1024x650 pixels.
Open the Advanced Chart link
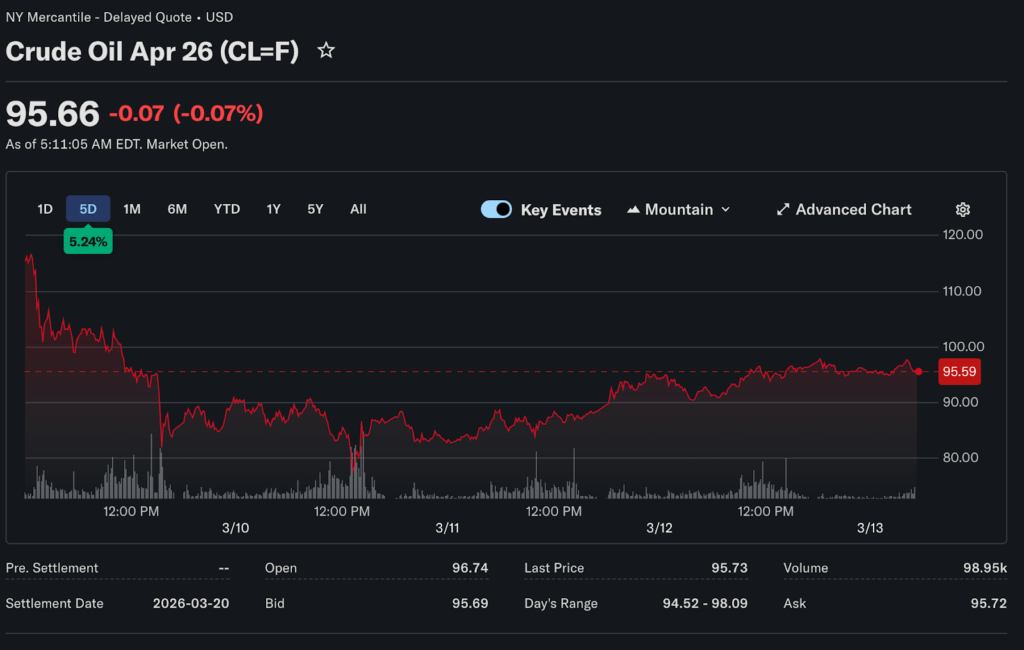coord(853,210)
